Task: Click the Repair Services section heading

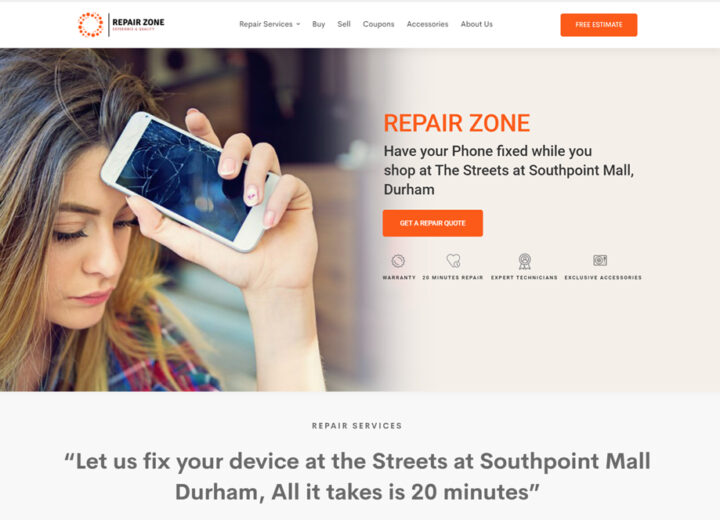Action: [x=357, y=426]
